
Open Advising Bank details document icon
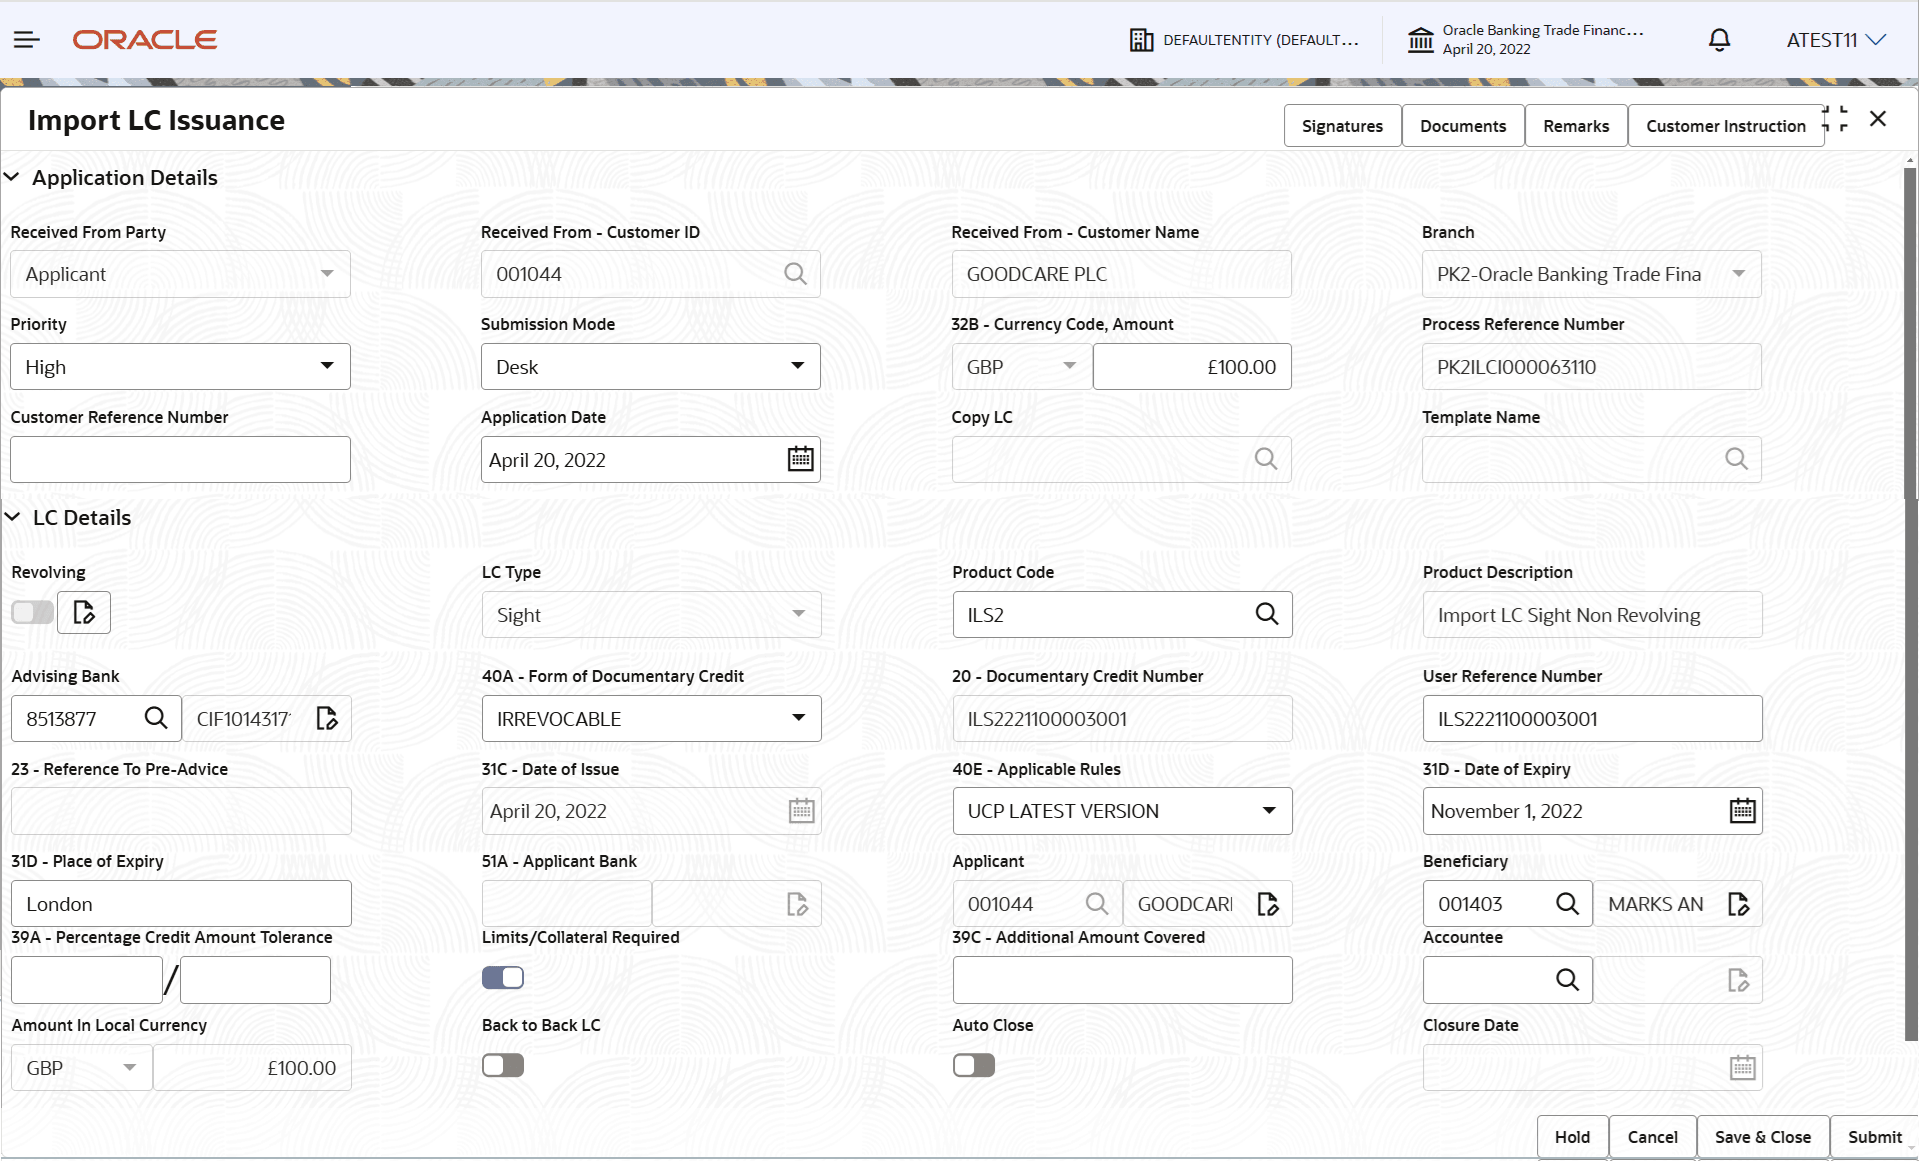click(327, 718)
